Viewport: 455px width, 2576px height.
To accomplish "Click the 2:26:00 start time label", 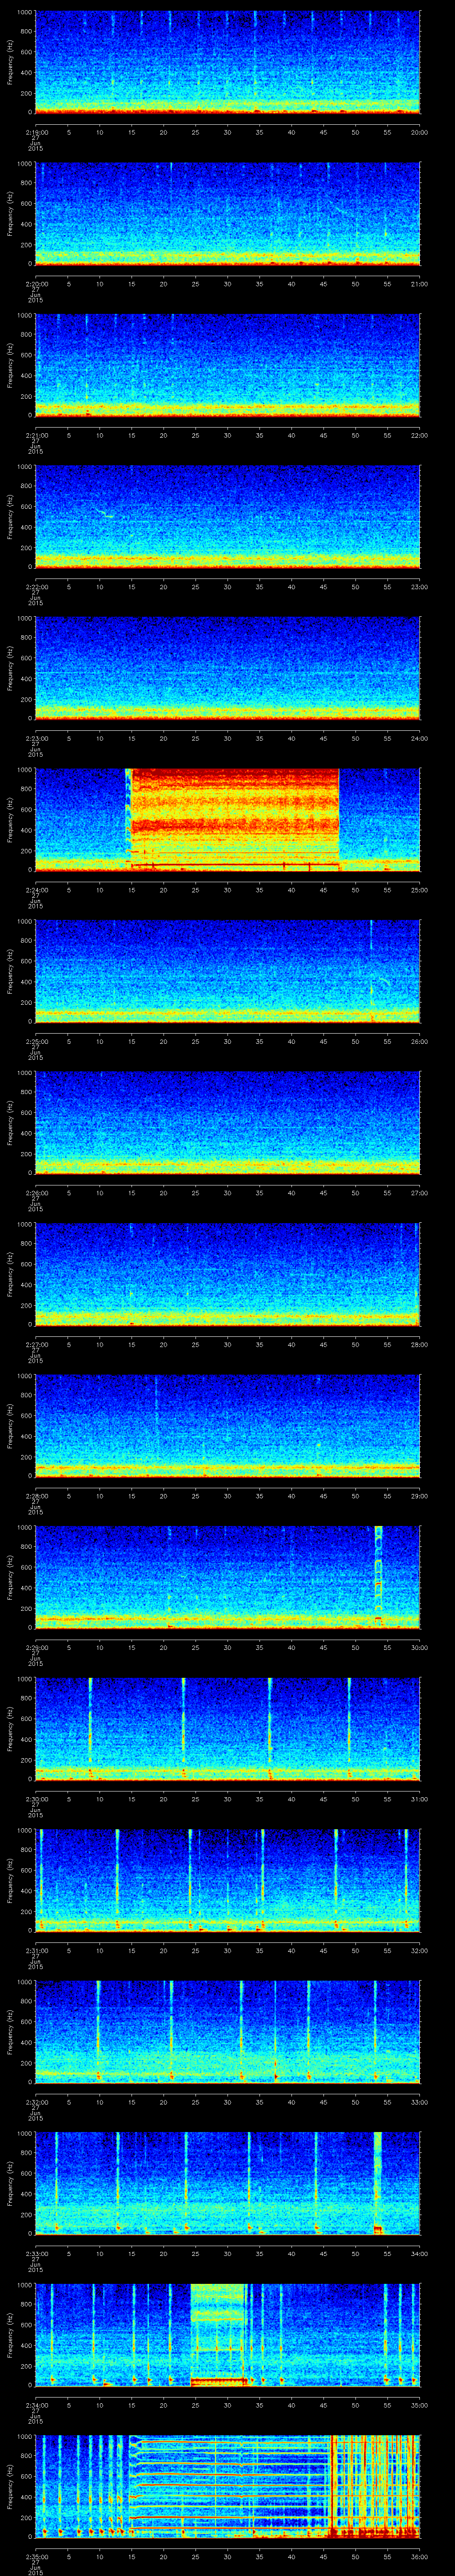I will pos(36,1193).
